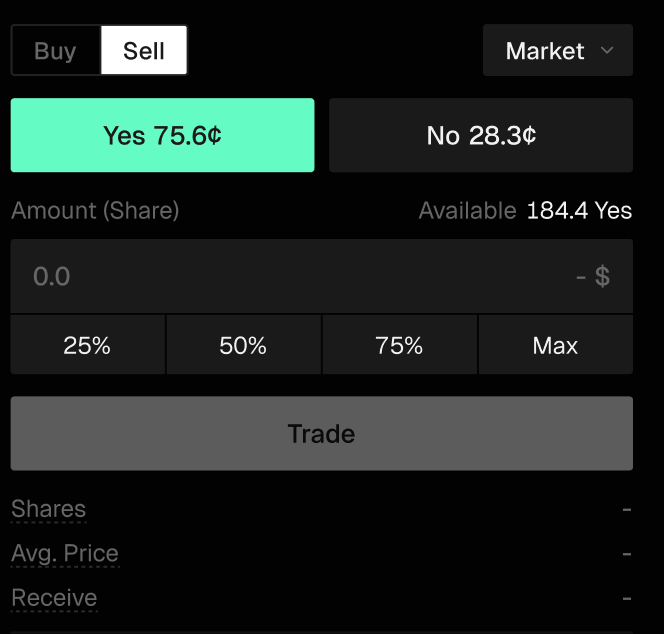Image resolution: width=664 pixels, height=634 pixels.
Task: Set amount to 75% of shares
Action: [x=399, y=346]
